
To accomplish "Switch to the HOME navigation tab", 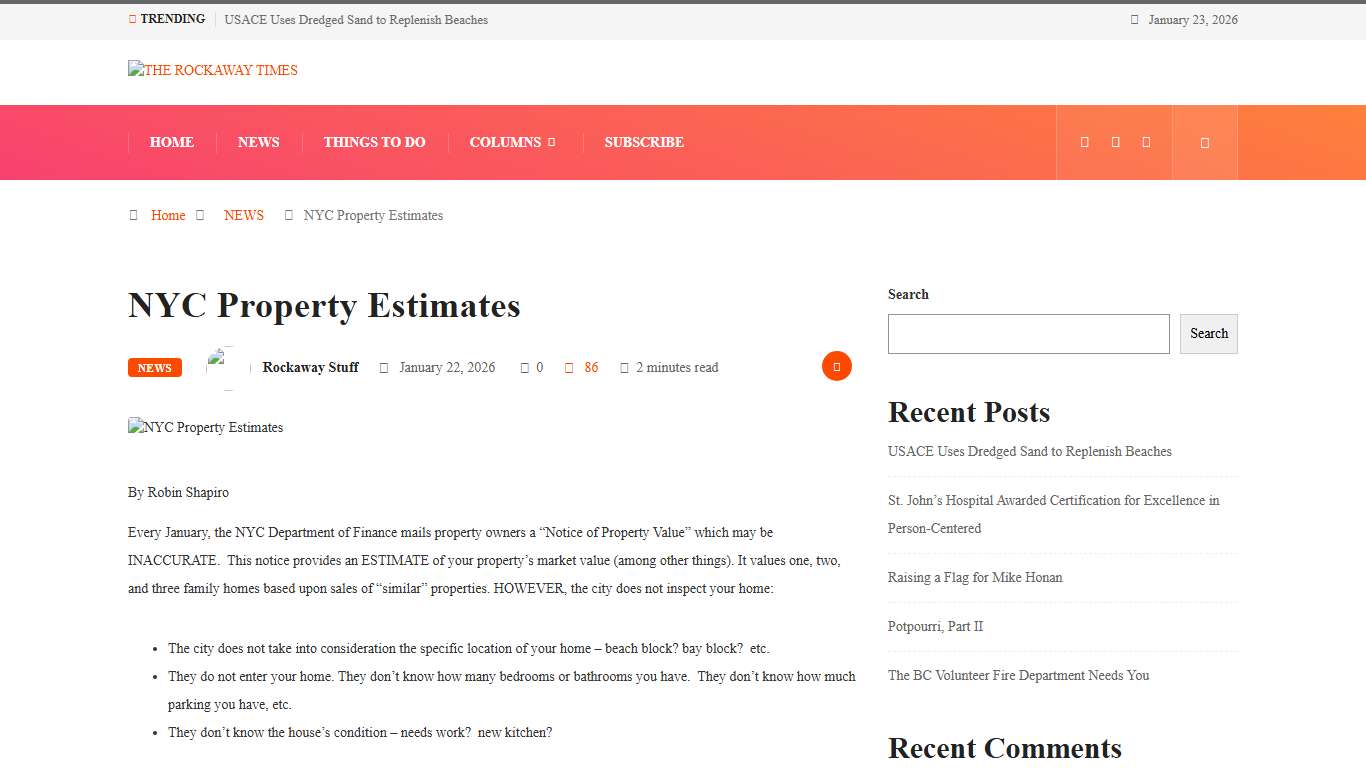I will click(x=171, y=142).
